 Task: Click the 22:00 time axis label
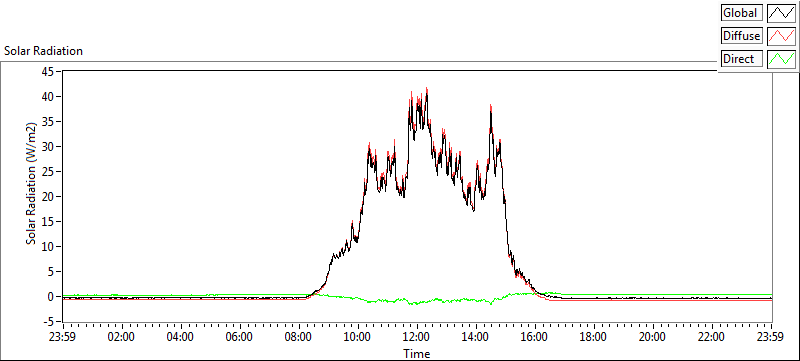712,337
